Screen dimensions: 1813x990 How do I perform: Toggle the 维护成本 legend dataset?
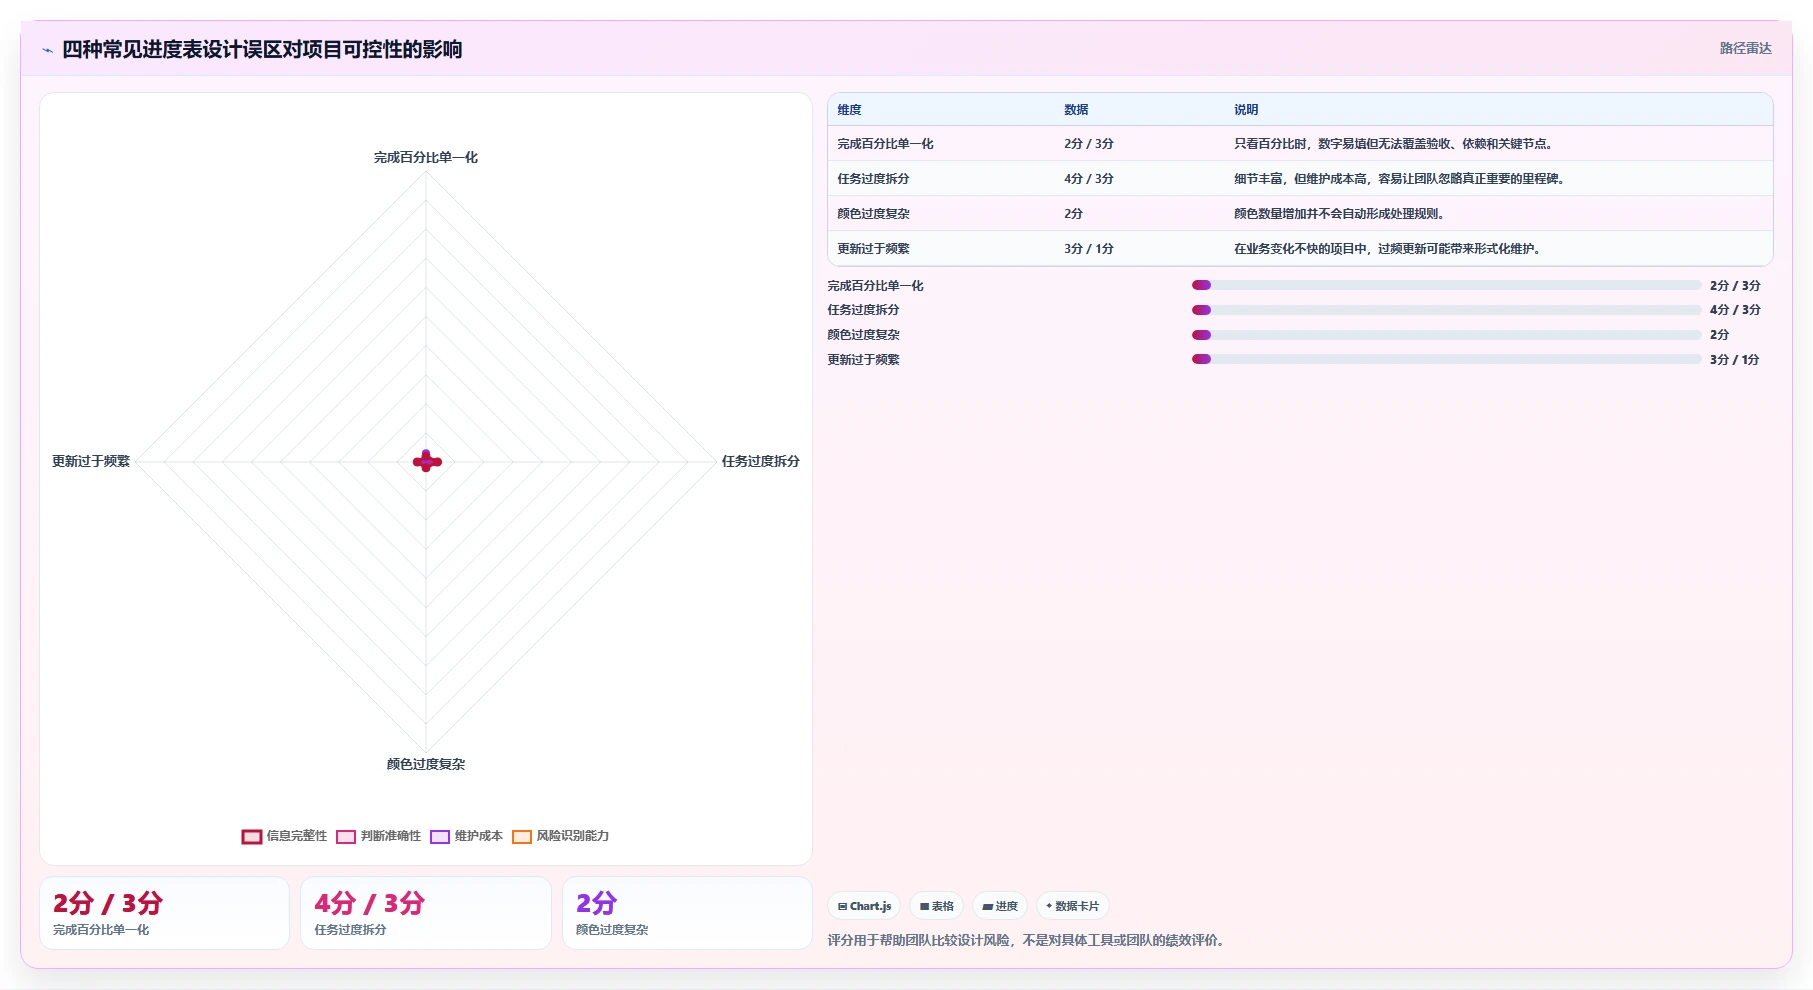tap(467, 836)
